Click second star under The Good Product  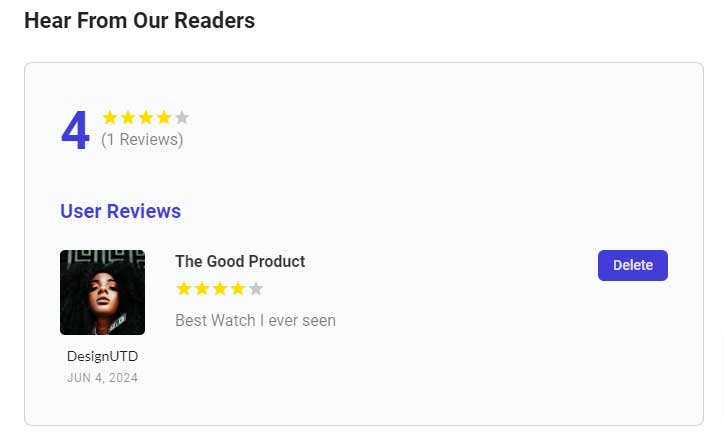[202, 289]
